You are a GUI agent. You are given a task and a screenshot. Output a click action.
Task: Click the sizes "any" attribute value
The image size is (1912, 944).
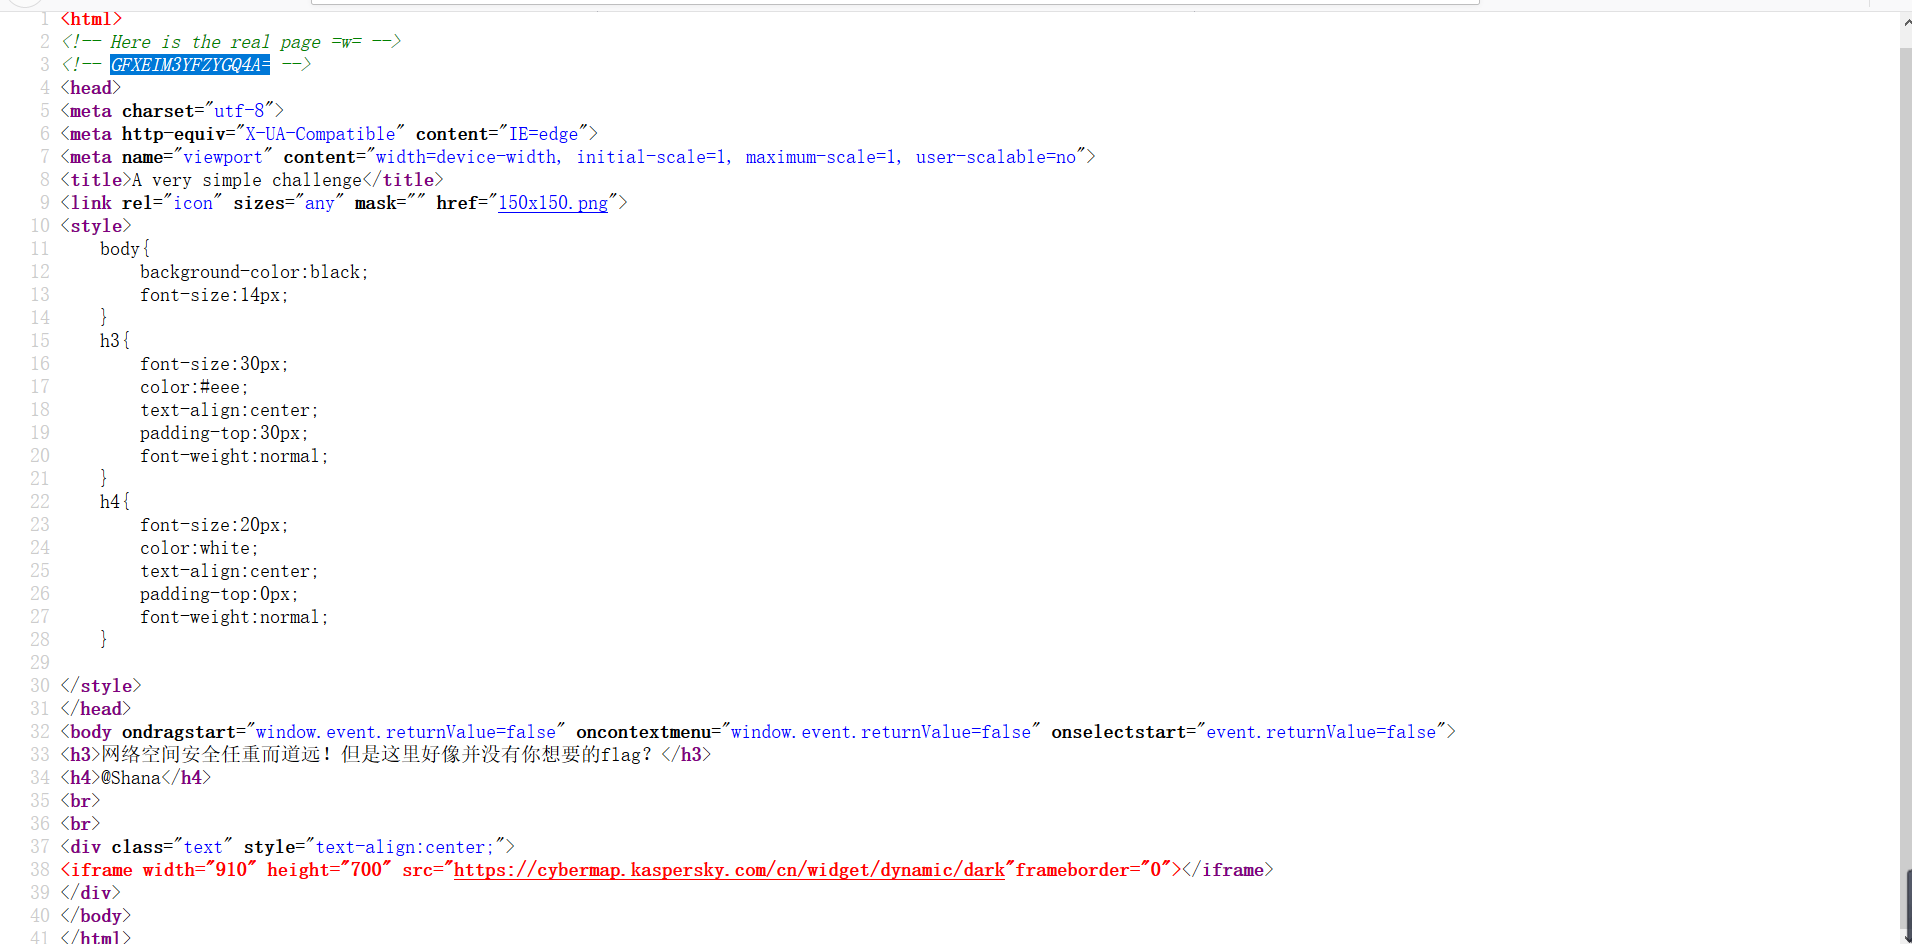click(320, 203)
